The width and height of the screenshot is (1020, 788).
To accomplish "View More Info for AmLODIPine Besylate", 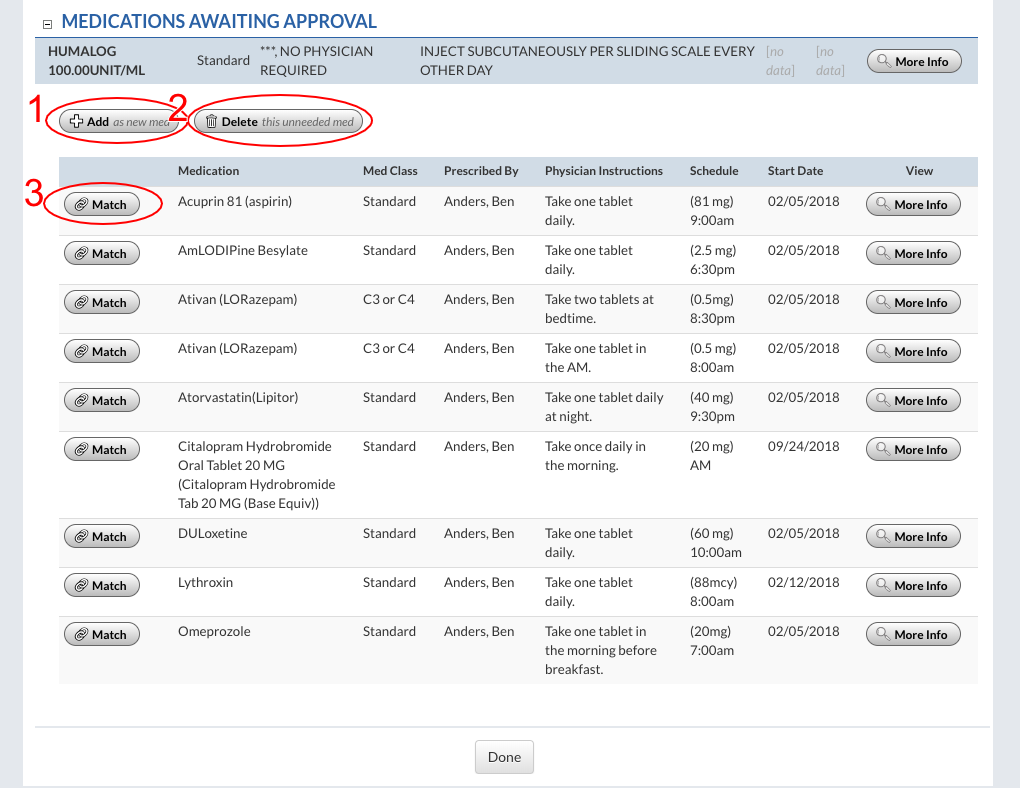I will point(912,253).
